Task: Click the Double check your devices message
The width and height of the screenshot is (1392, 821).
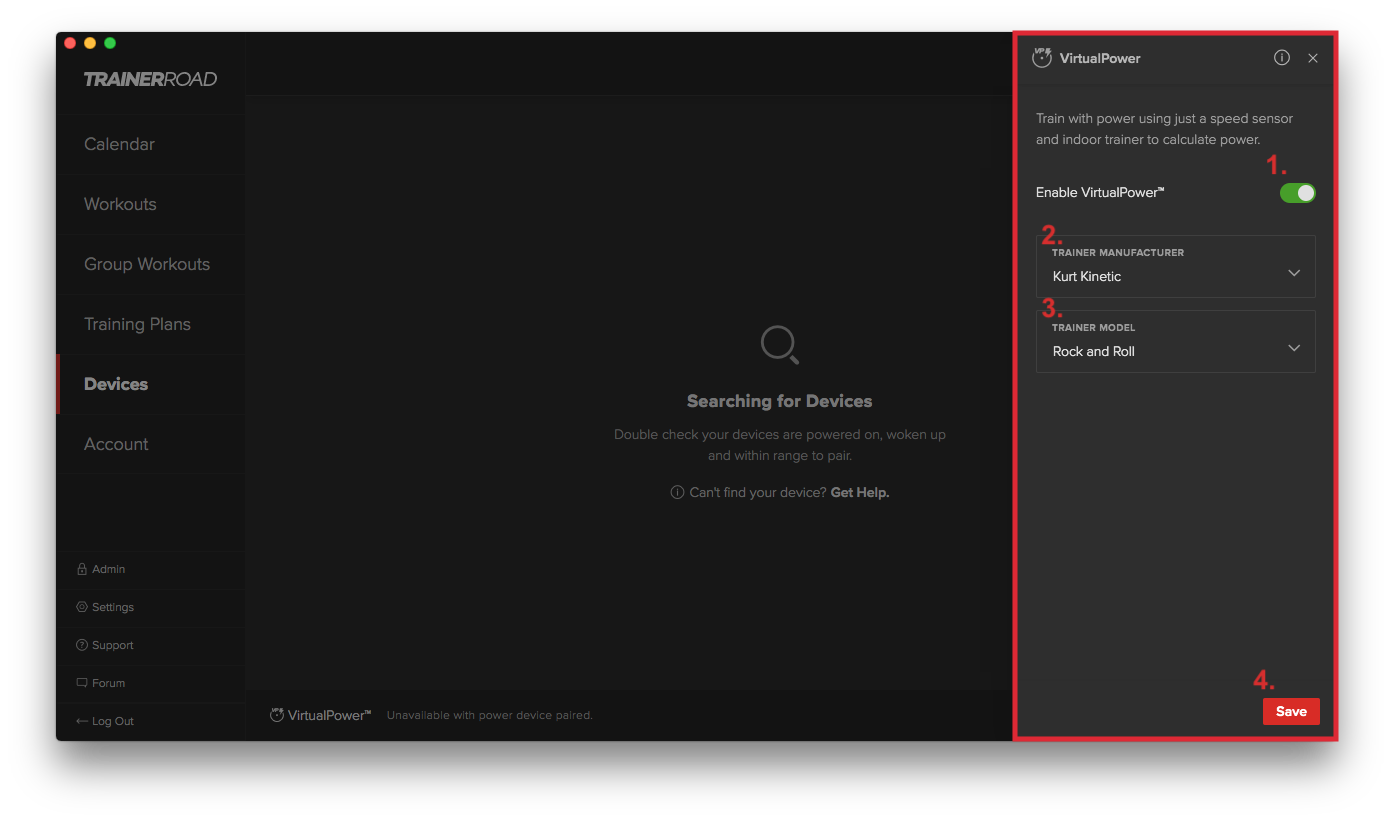Action: tap(780, 445)
